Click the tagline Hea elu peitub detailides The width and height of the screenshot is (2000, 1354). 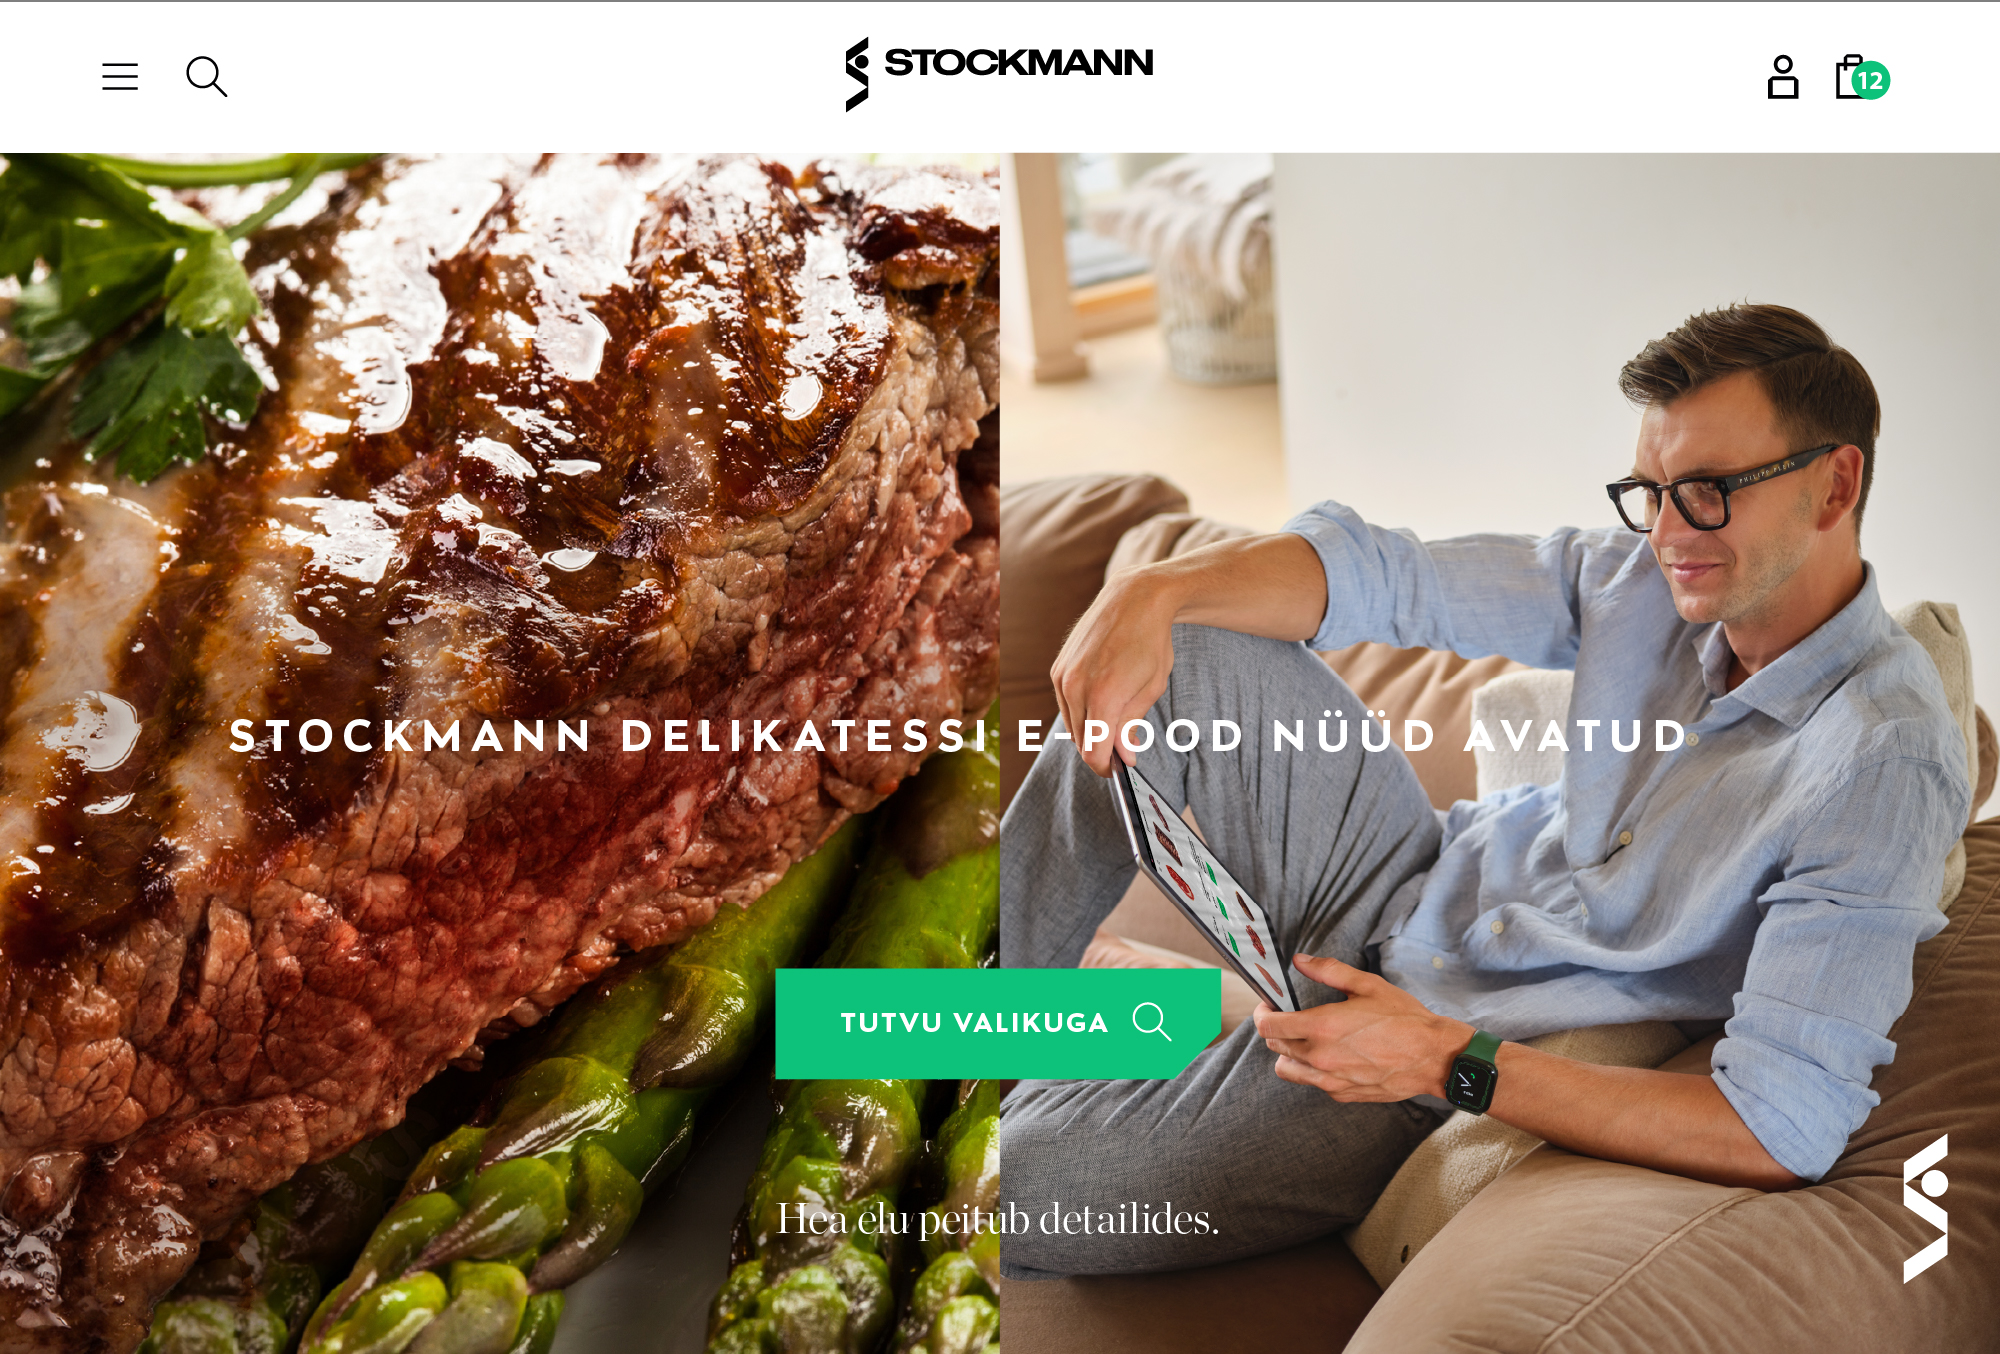coord(998,1219)
